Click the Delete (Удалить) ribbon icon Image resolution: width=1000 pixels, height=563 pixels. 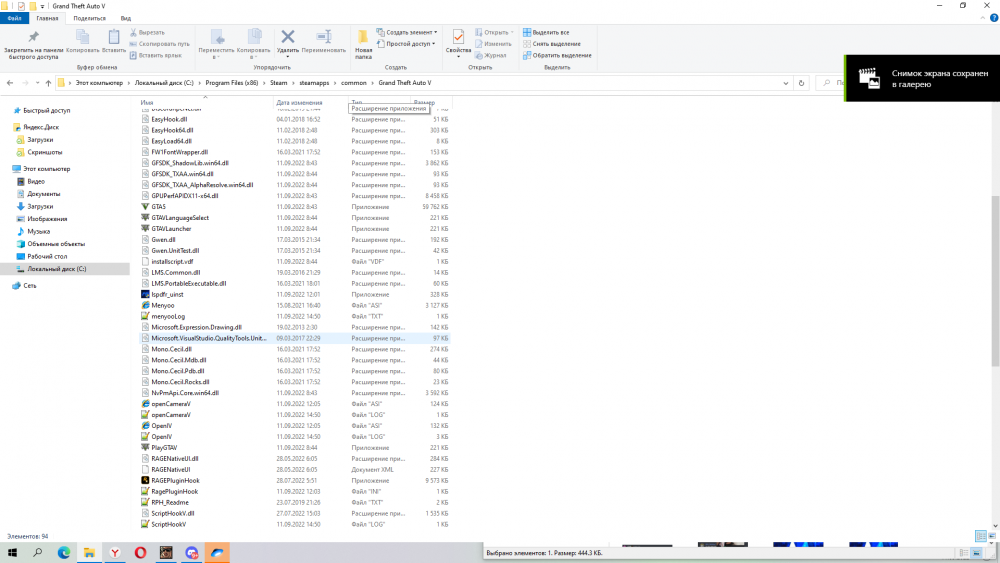click(287, 39)
